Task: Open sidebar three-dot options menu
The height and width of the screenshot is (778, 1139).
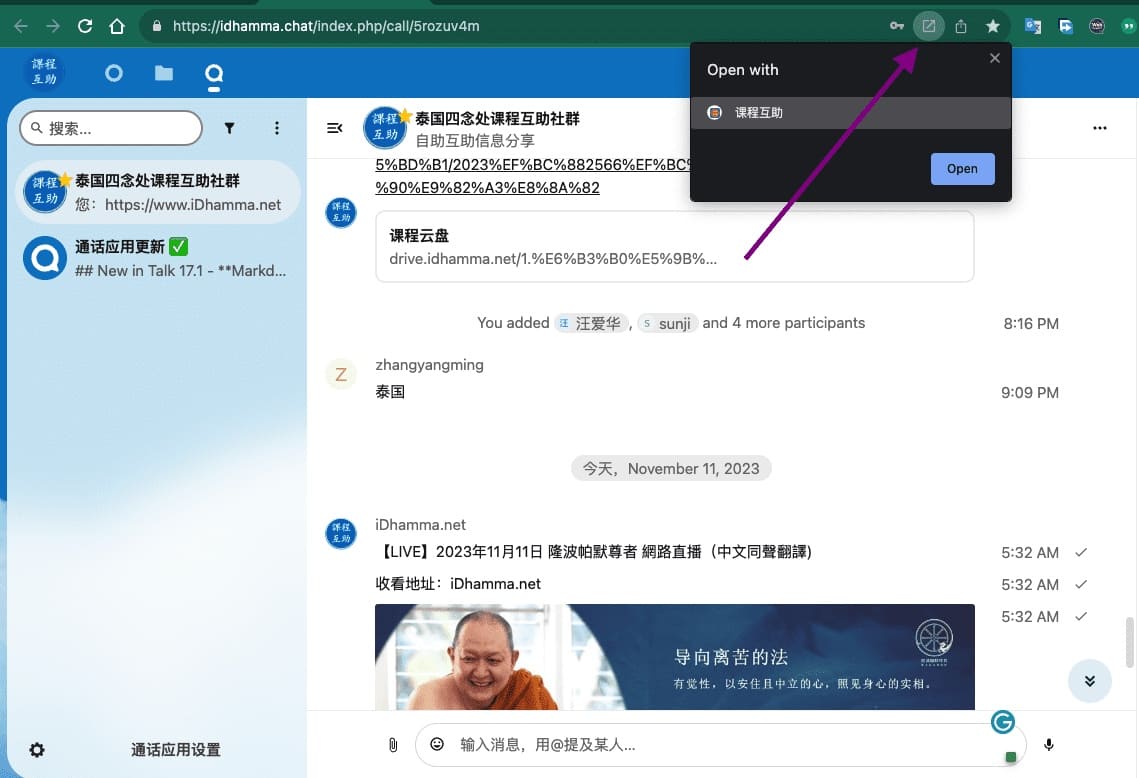Action: tap(277, 128)
